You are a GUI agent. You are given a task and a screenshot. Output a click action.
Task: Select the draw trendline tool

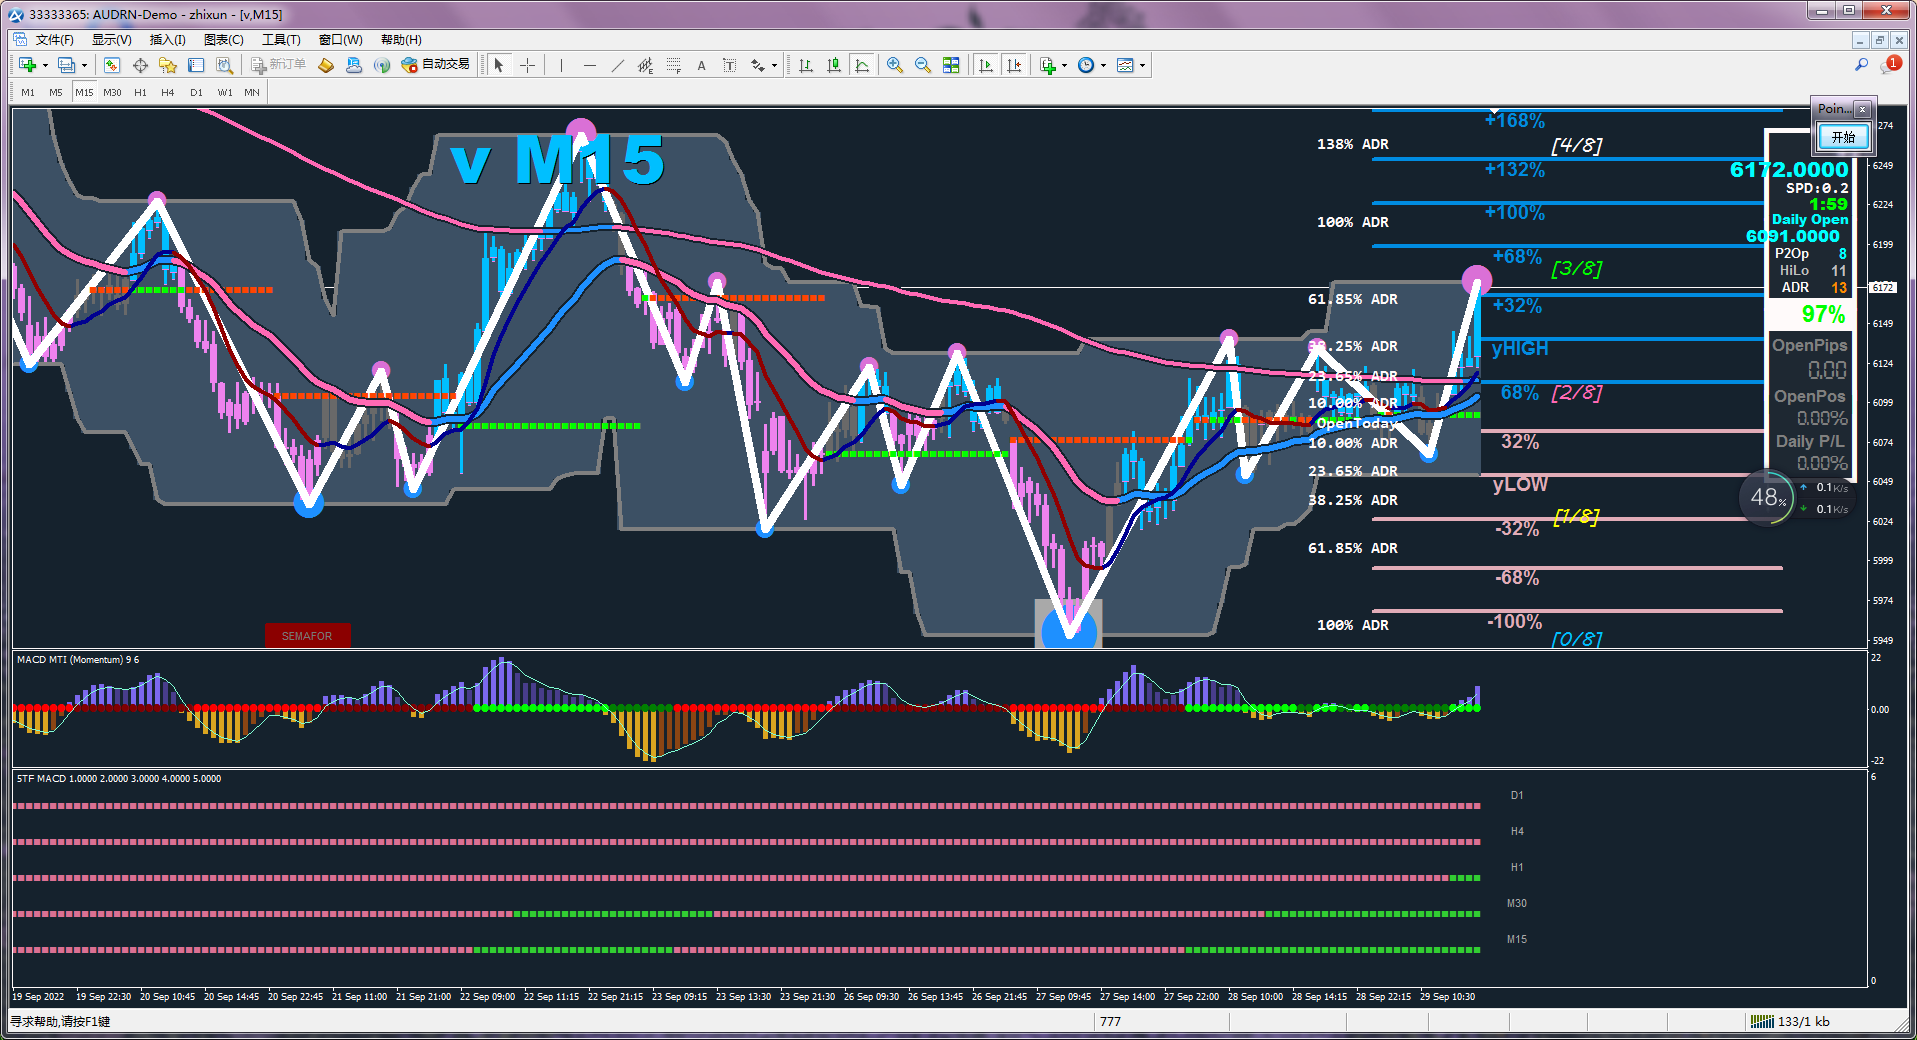(x=617, y=65)
